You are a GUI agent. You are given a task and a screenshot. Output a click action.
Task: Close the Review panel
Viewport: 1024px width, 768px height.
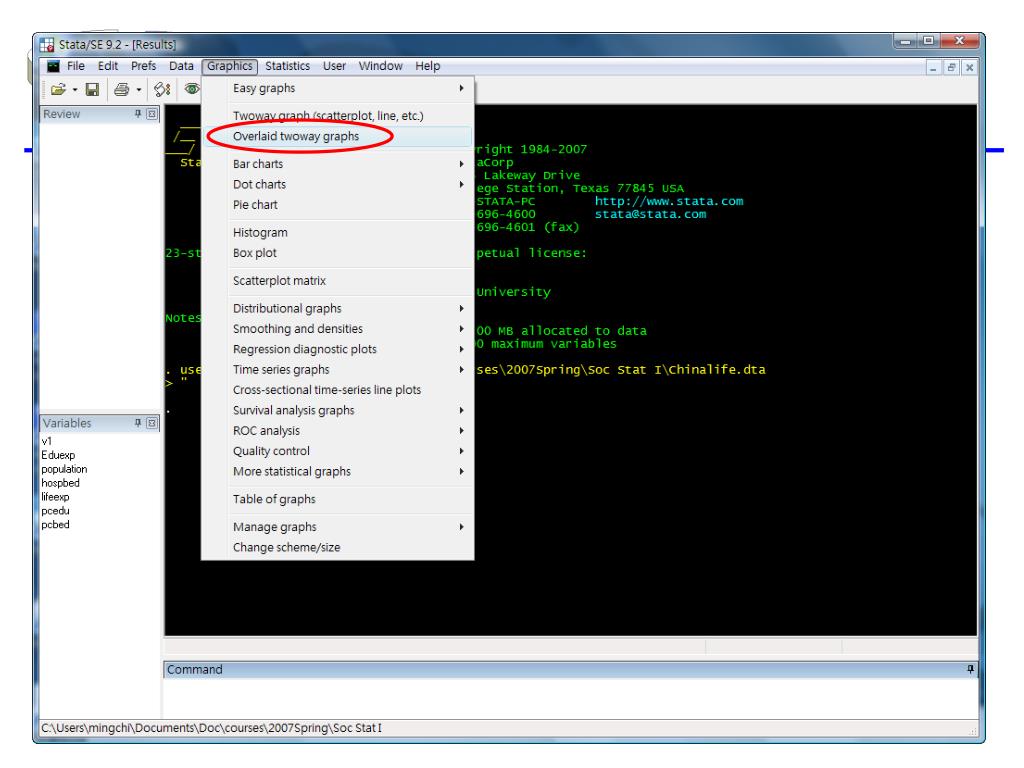(150, 114)
